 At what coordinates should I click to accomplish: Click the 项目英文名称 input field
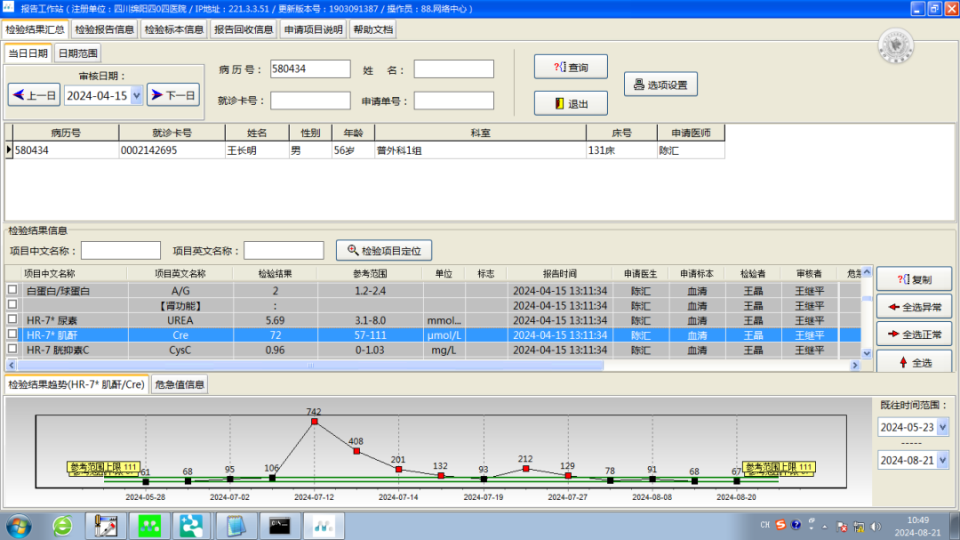[x=283, y=250]
